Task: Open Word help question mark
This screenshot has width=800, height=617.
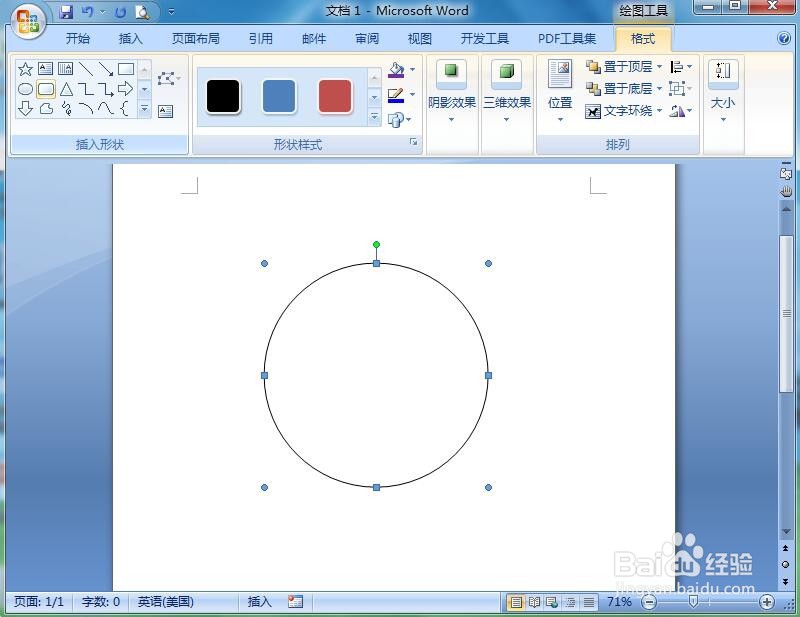Action: [784, 38]
